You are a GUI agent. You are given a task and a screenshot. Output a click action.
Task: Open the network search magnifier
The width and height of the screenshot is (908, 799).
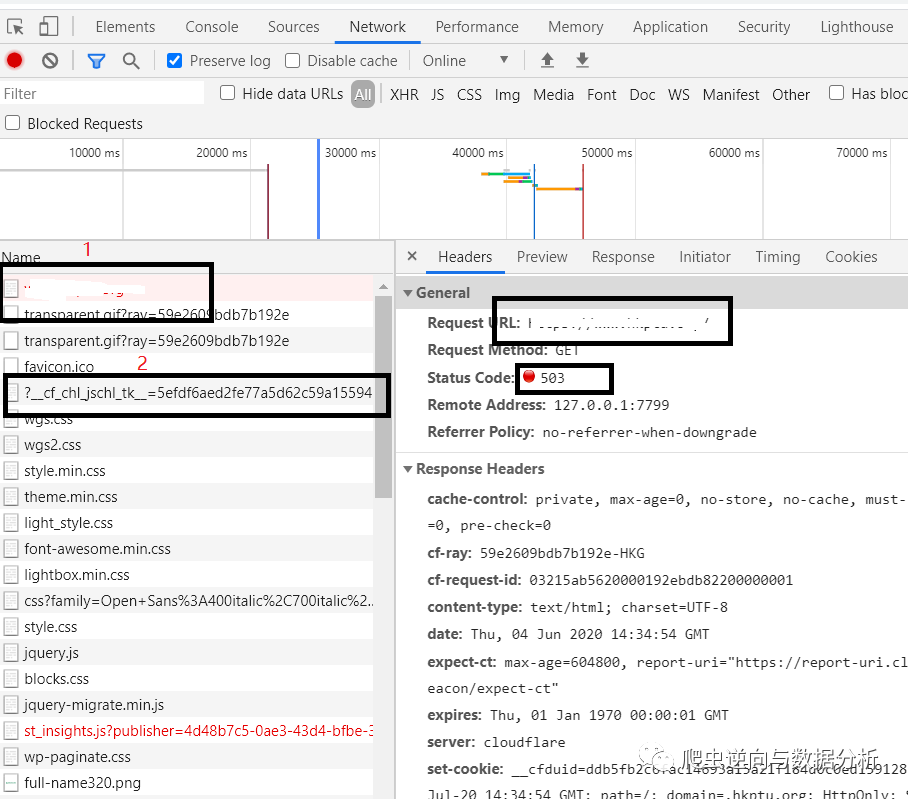131,61
